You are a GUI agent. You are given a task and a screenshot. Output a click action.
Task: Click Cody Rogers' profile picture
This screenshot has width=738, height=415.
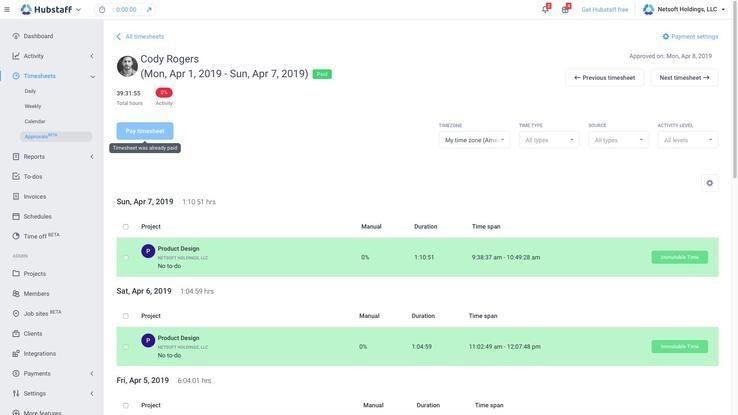(x=127, y=66)
